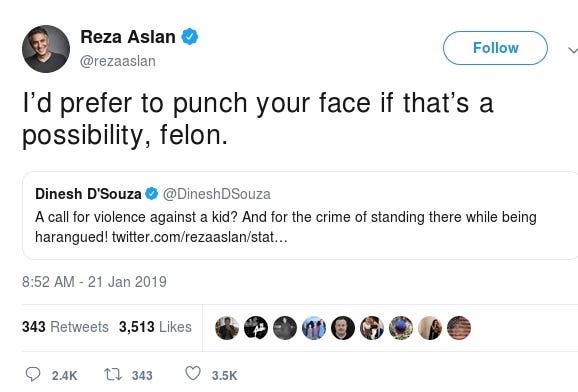Click the reply speech bubble icon

[x=33, y=374]
